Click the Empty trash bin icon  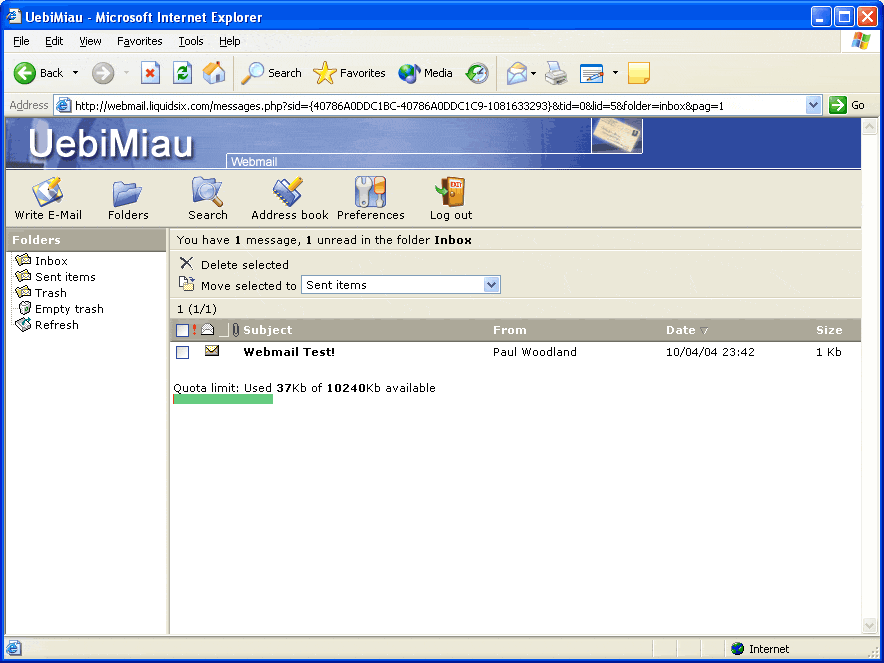[24, 308]
